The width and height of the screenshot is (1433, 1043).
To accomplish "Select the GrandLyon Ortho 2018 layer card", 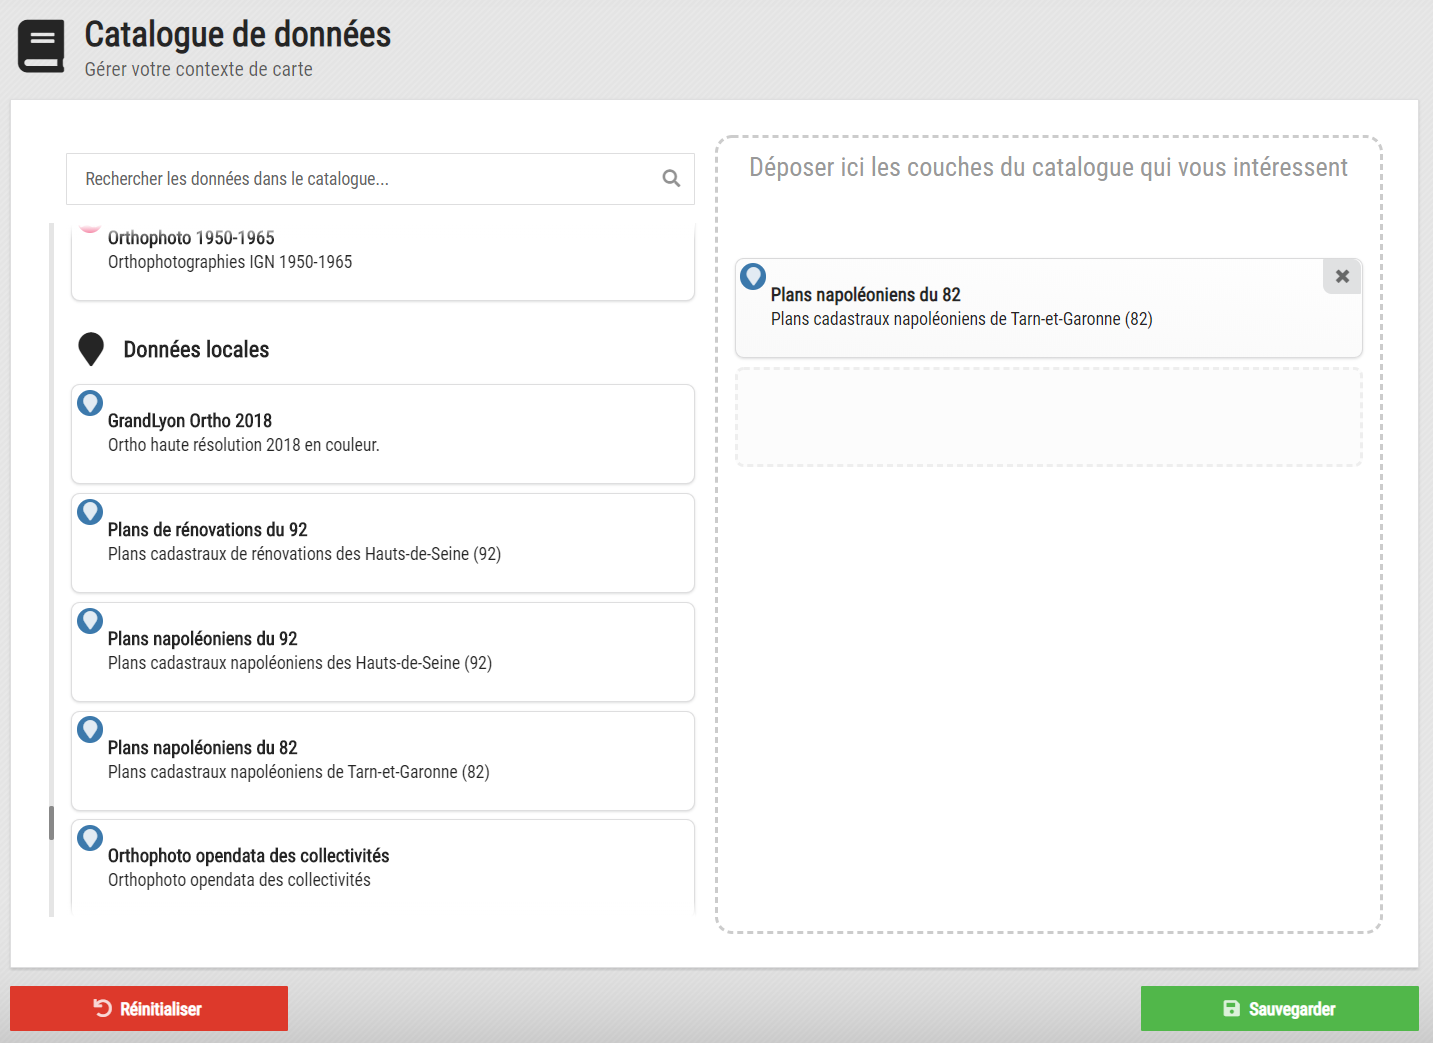I will click(382, 433).
